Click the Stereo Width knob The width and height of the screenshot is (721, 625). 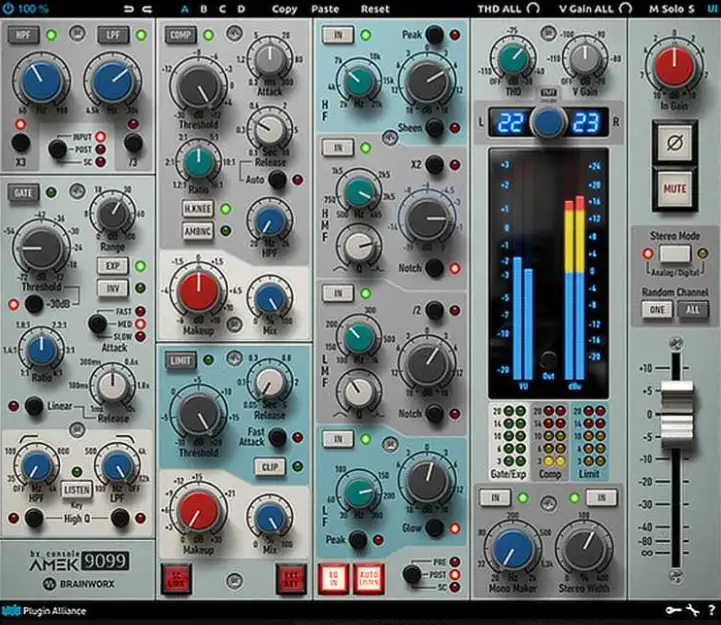pos(584,550)
